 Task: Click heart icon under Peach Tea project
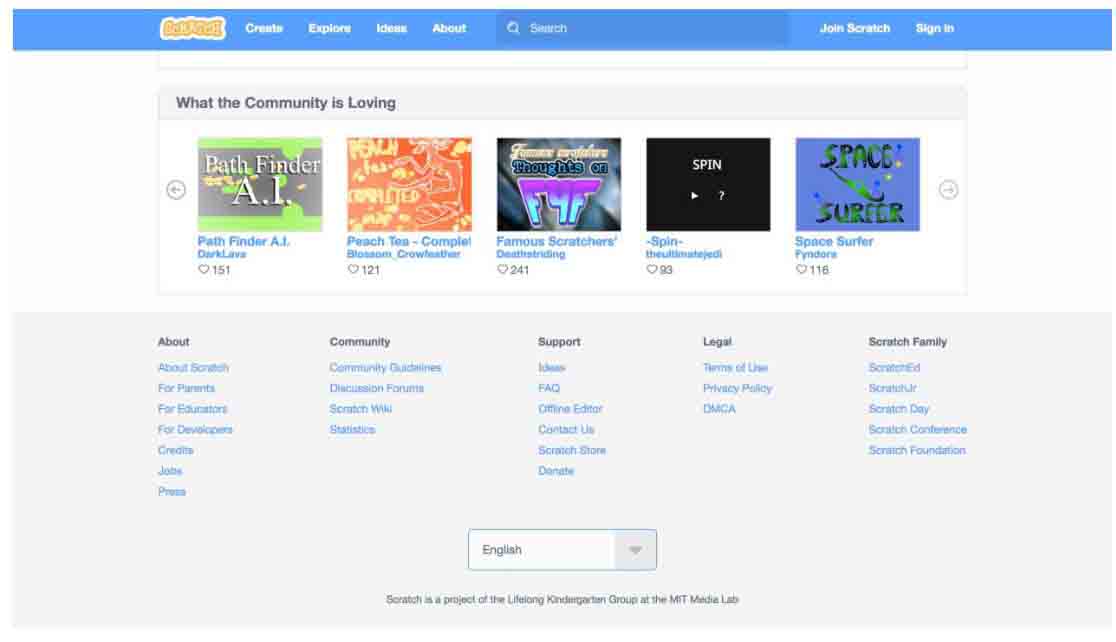(353, 270)
